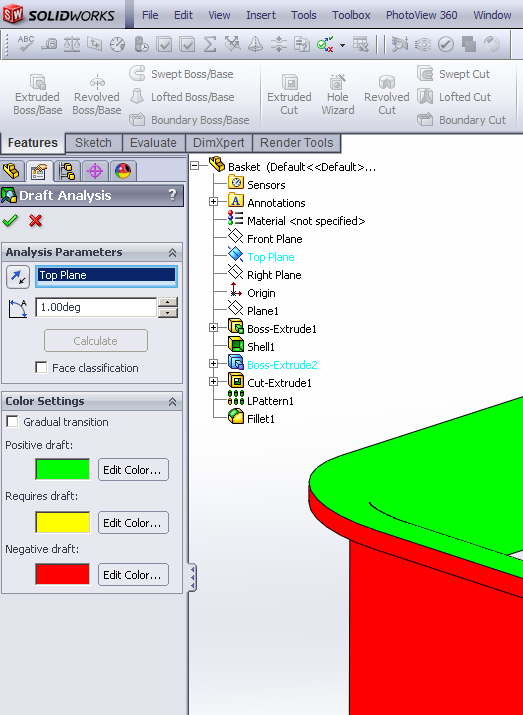Click the green Positive draft swatch
The image size is (523, 715).
pos(63,470)
